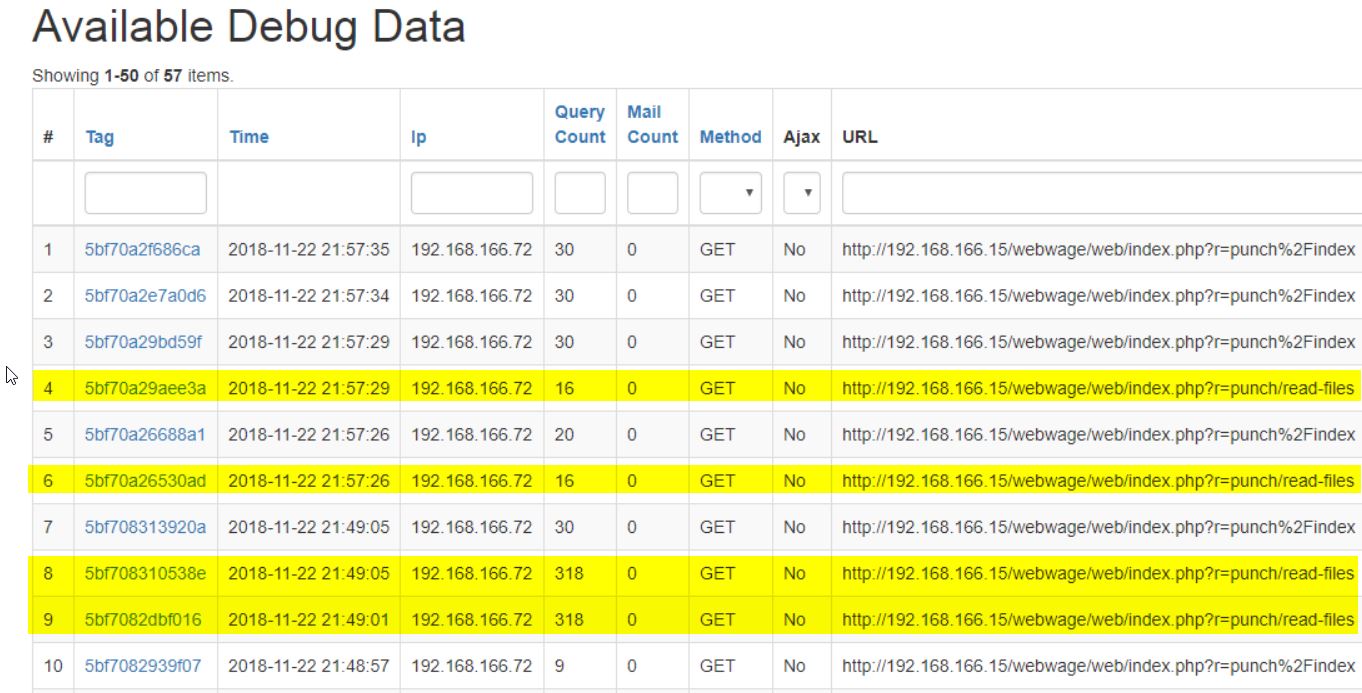The image size is (1362, 693).
Task: Click the Tag filter input field
Action: [145, 193]
